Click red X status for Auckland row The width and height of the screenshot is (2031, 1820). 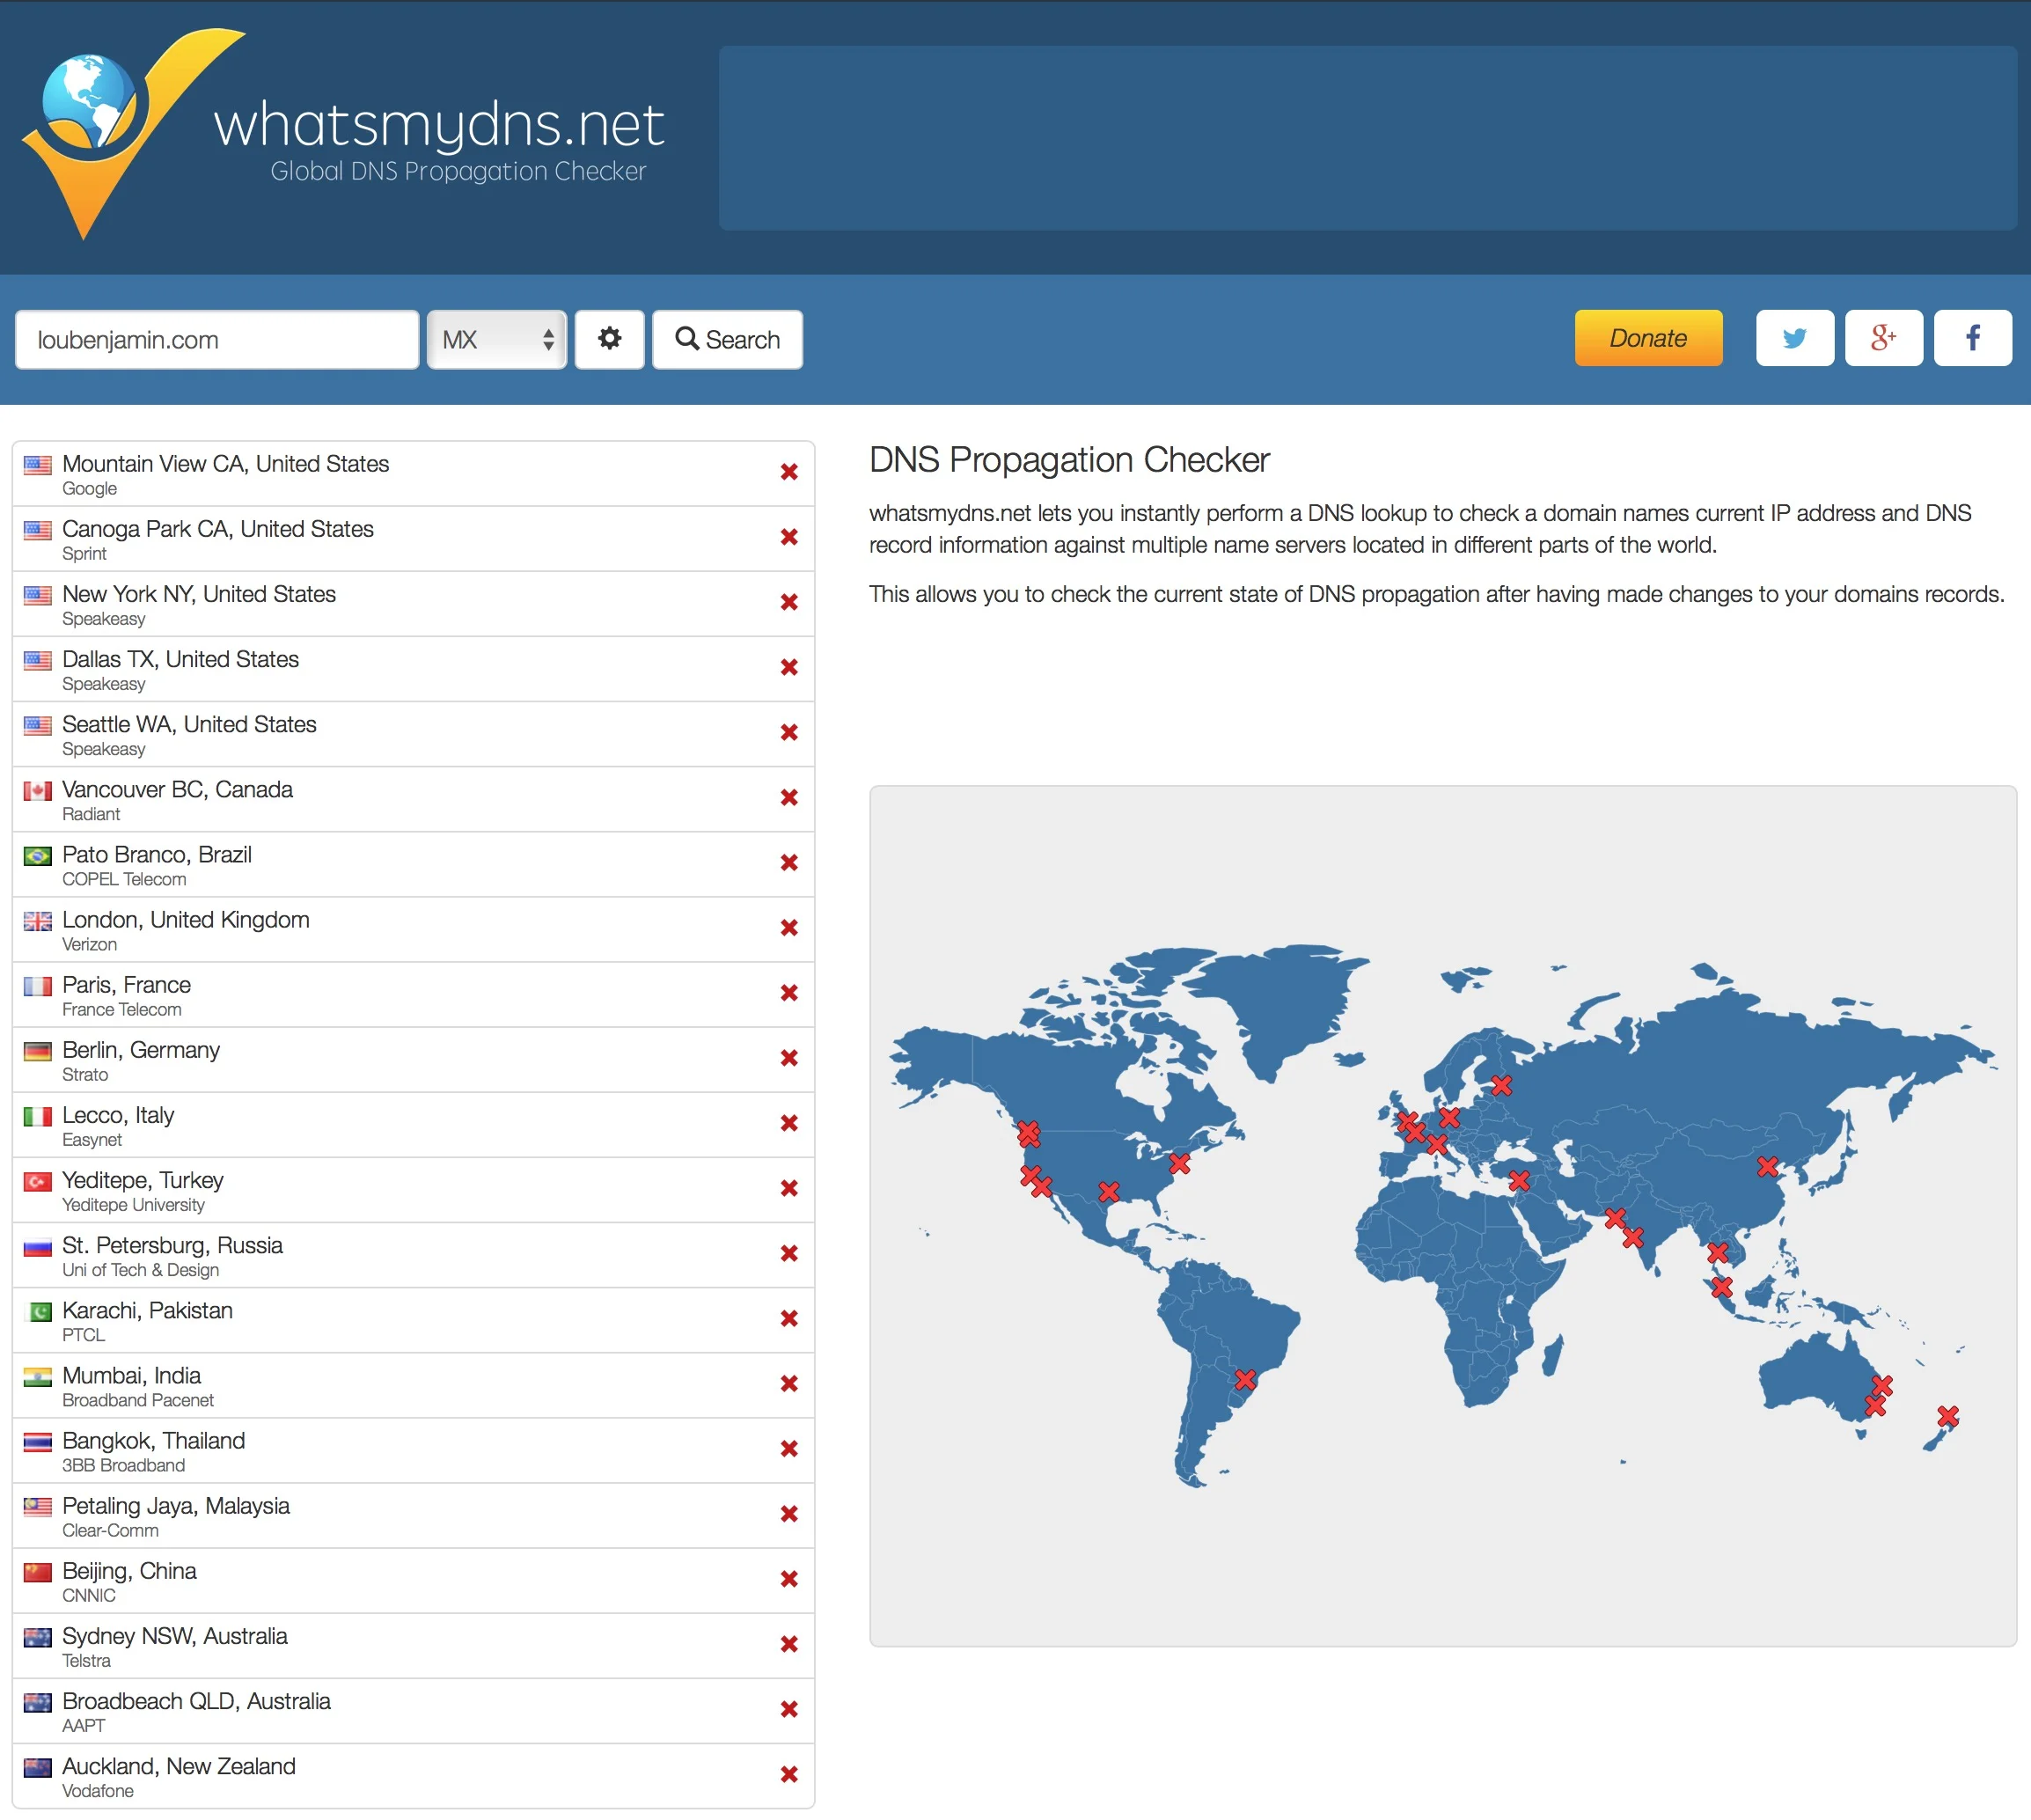pyautogui.click(x=789, y=1774)
